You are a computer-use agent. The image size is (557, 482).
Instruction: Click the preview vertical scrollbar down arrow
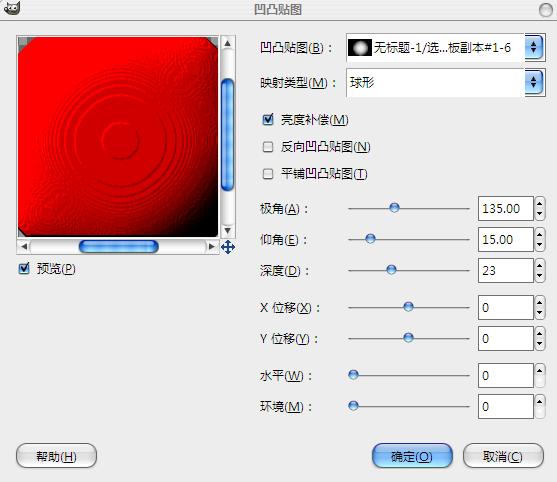(228, 231)
